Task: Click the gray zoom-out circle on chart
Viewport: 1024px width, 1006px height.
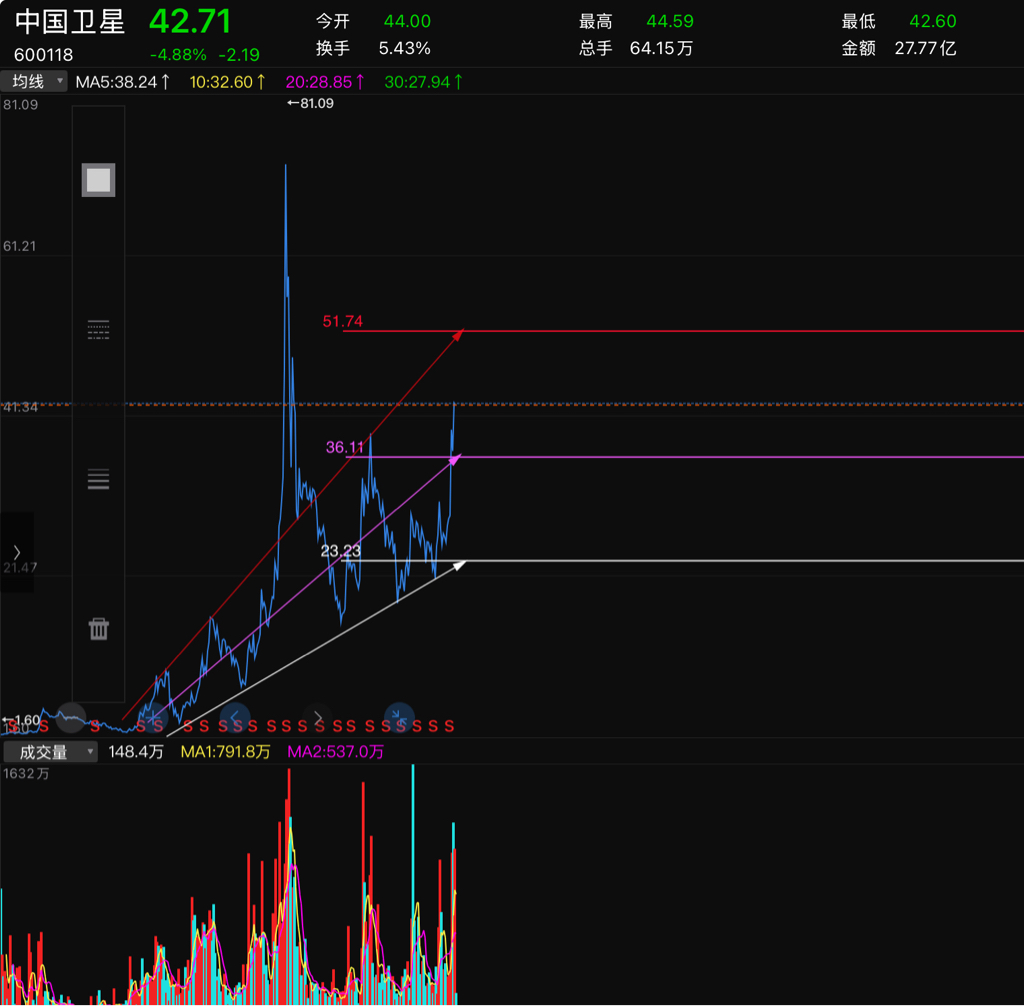Action: (x=71, y=718)
